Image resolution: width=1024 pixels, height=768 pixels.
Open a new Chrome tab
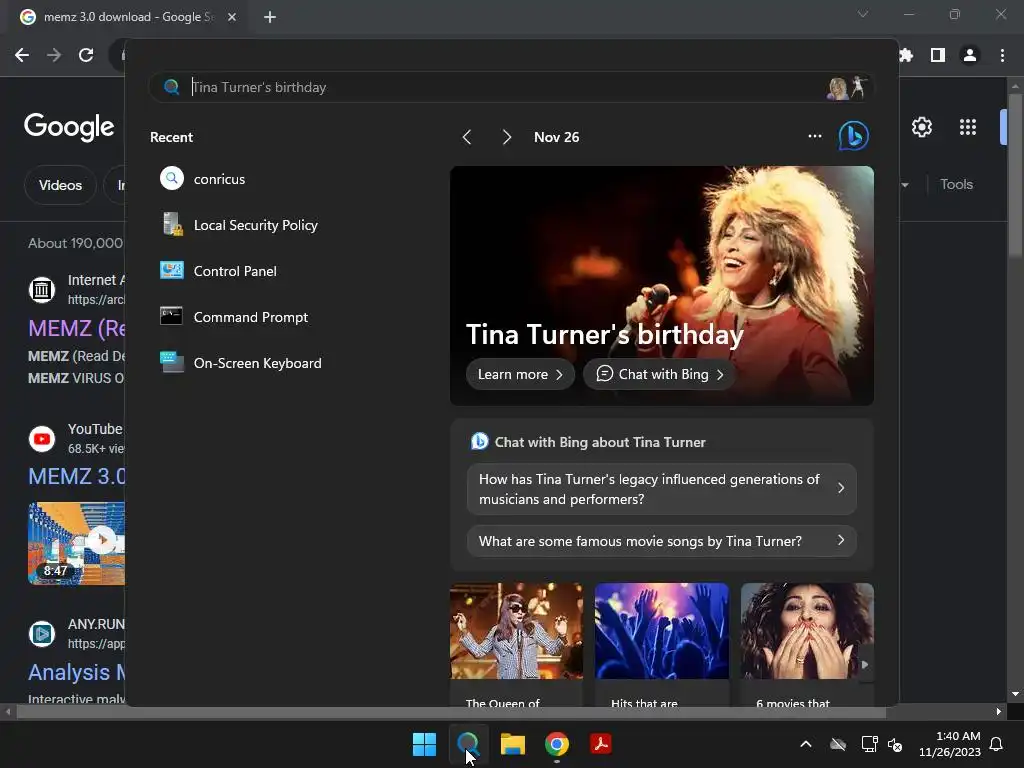[x=270, y=17]
